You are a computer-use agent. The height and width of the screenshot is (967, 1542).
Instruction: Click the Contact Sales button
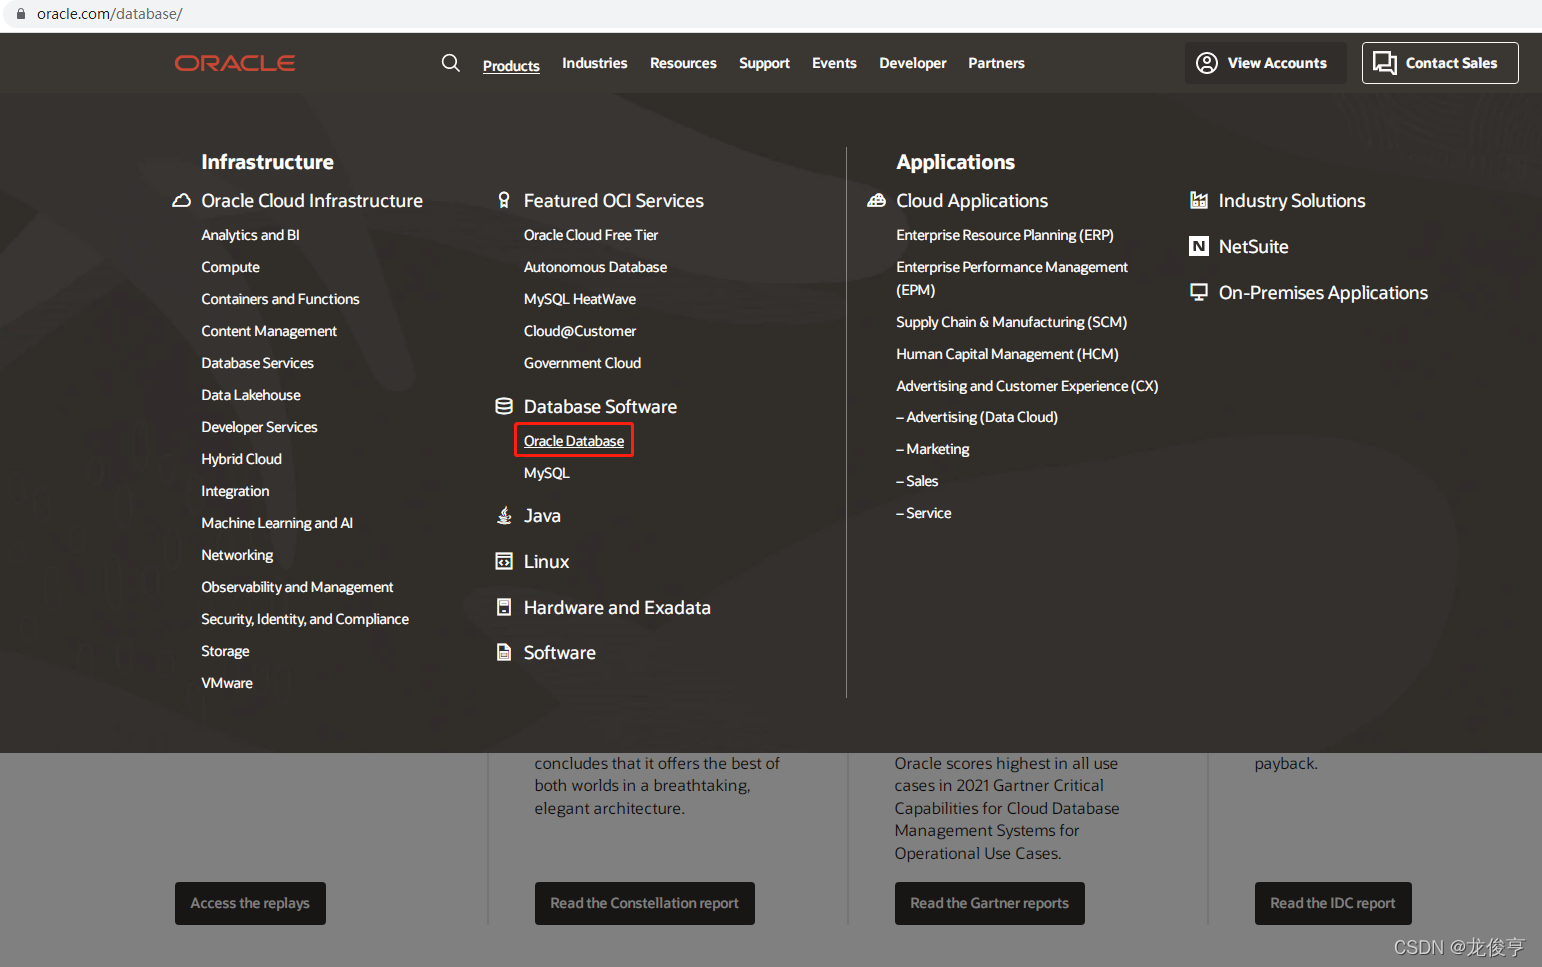coord(1440,63)
